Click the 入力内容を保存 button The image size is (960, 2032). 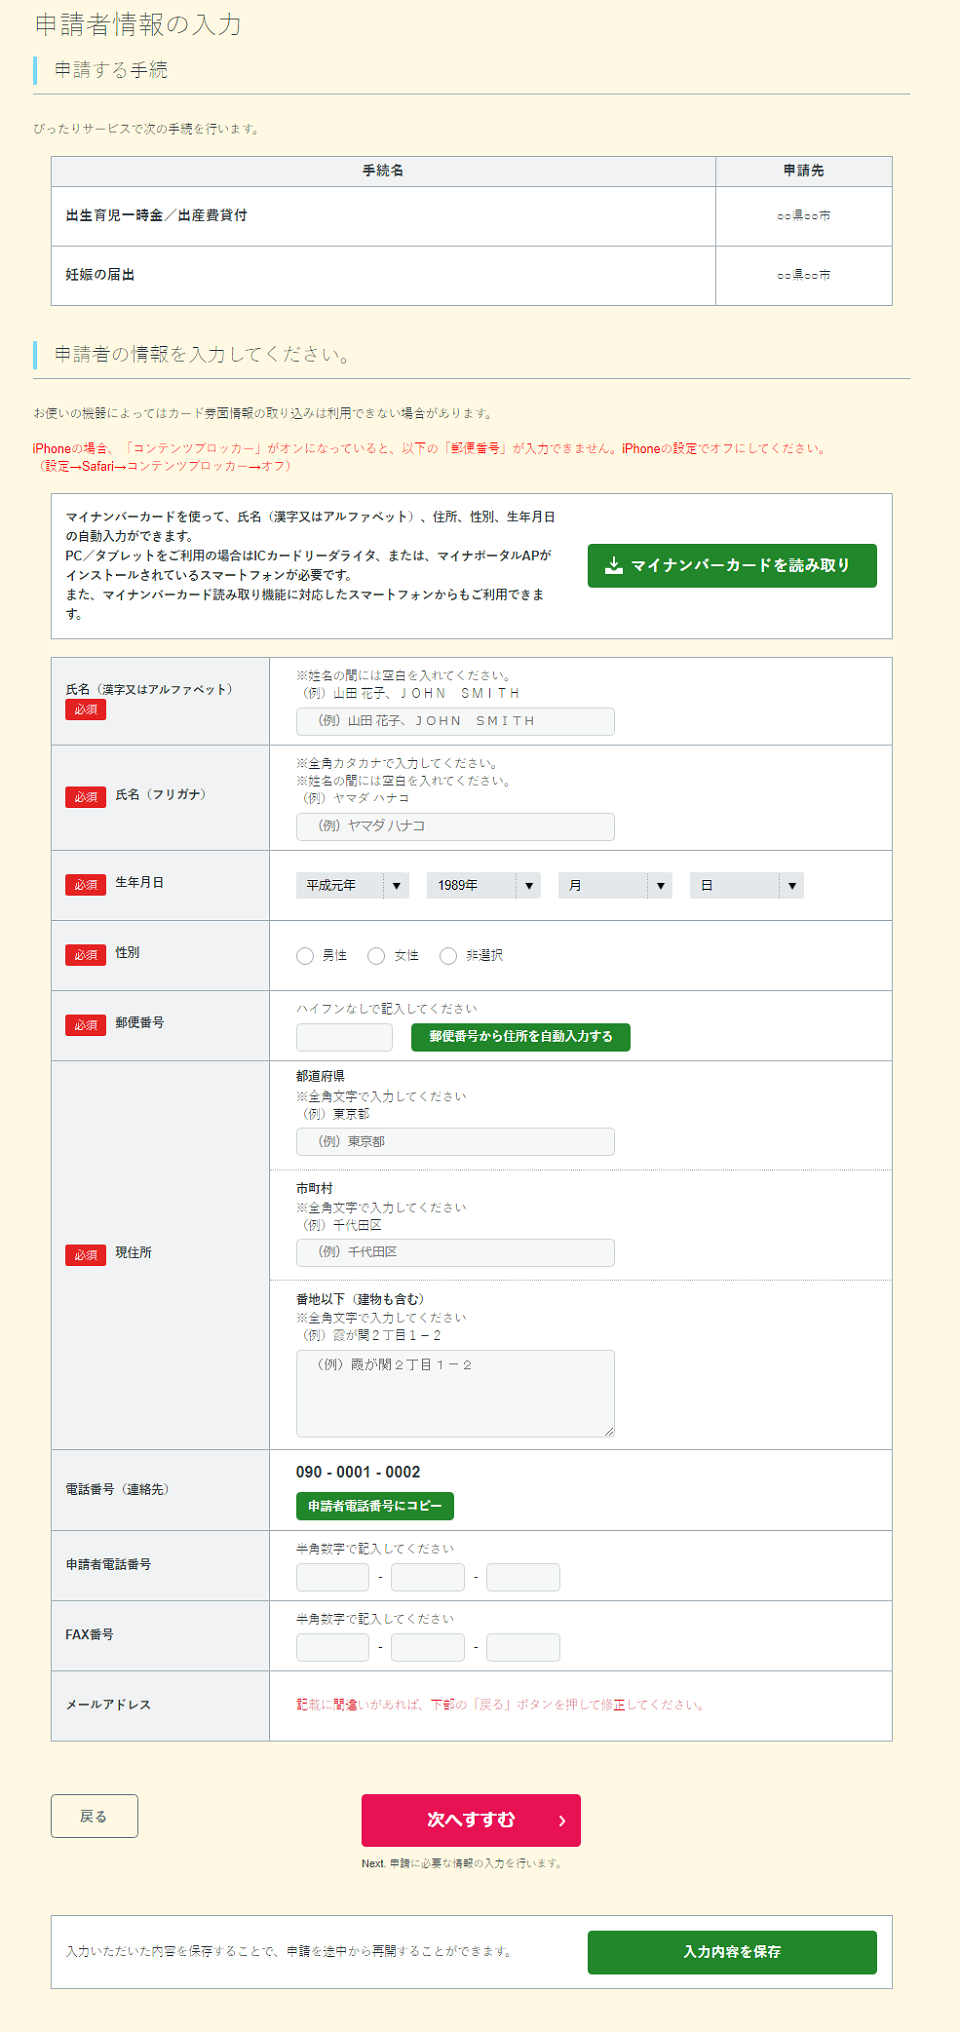(x=732, y=1952)
